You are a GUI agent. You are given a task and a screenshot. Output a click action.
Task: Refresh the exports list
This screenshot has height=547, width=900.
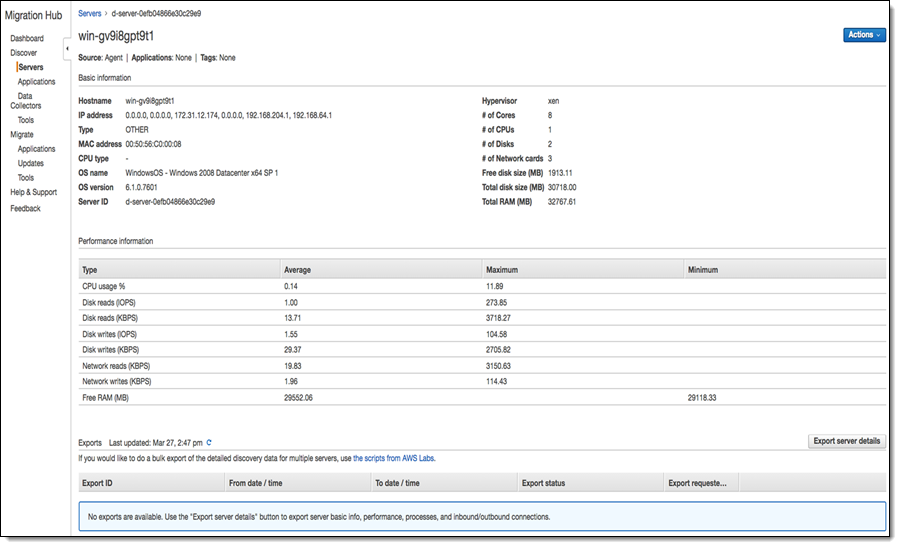pyautogui.click(x=209, y=442)
